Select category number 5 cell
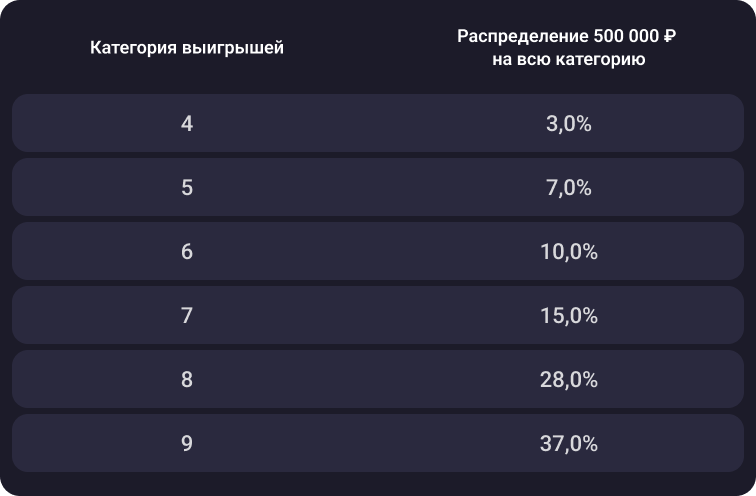Image resolution: width=756 pixels, height=496 pixels. (x=187, y=188)
